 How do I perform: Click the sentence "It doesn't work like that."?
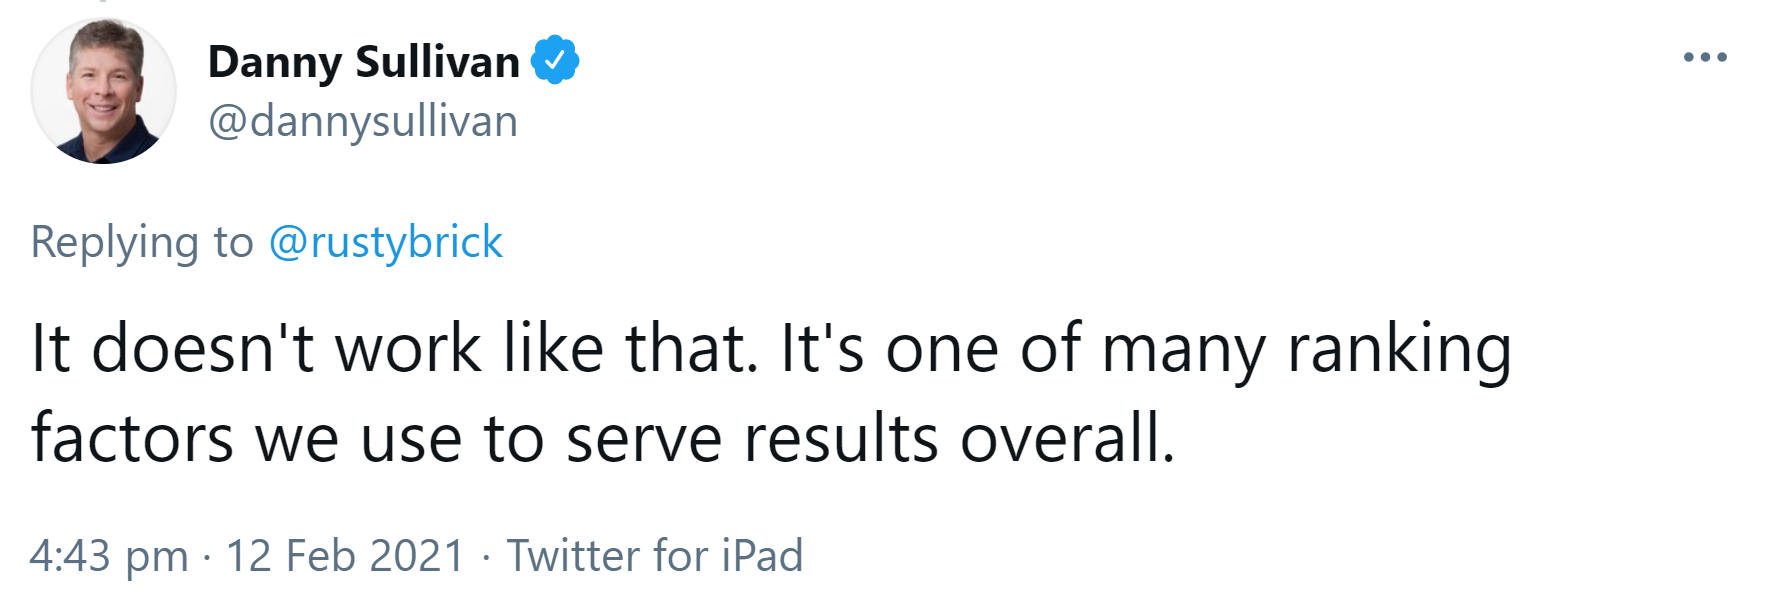coord(395,348)
